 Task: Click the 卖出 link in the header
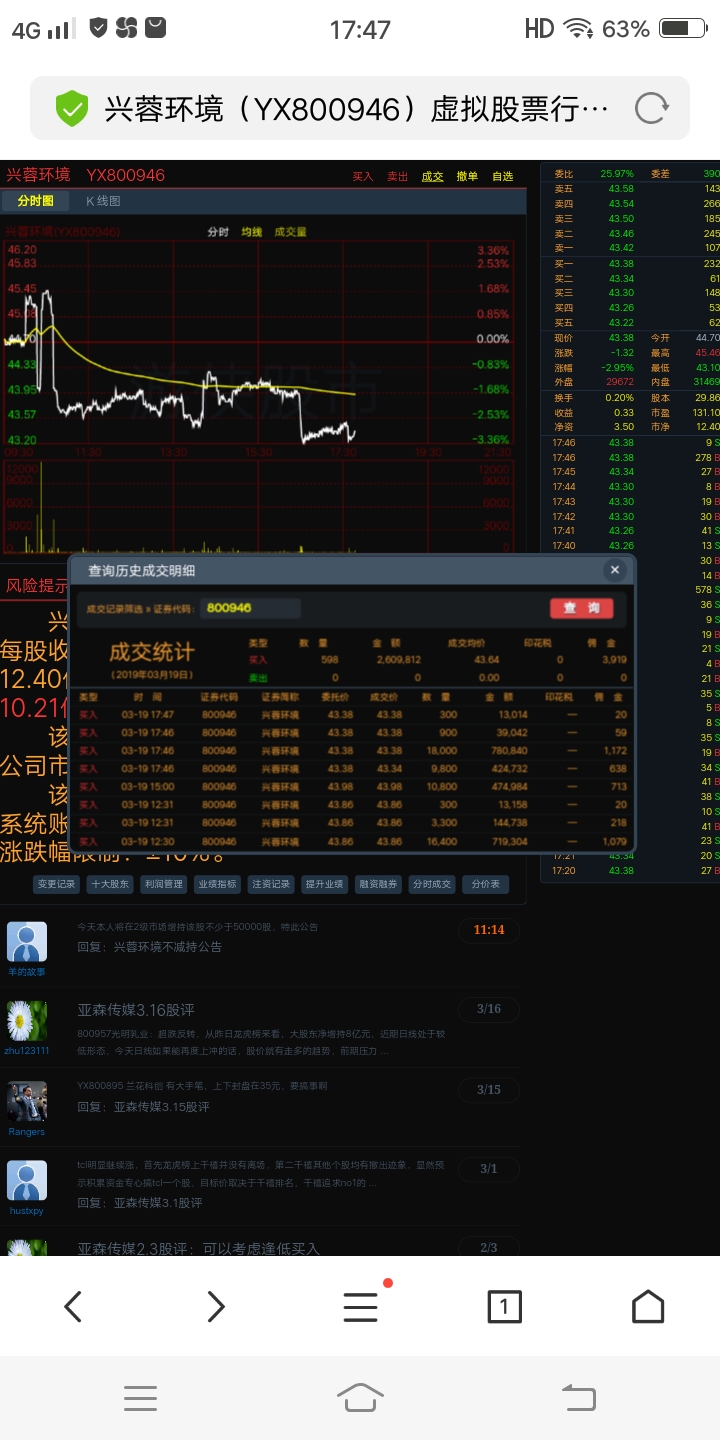click(x=397, y=177)
